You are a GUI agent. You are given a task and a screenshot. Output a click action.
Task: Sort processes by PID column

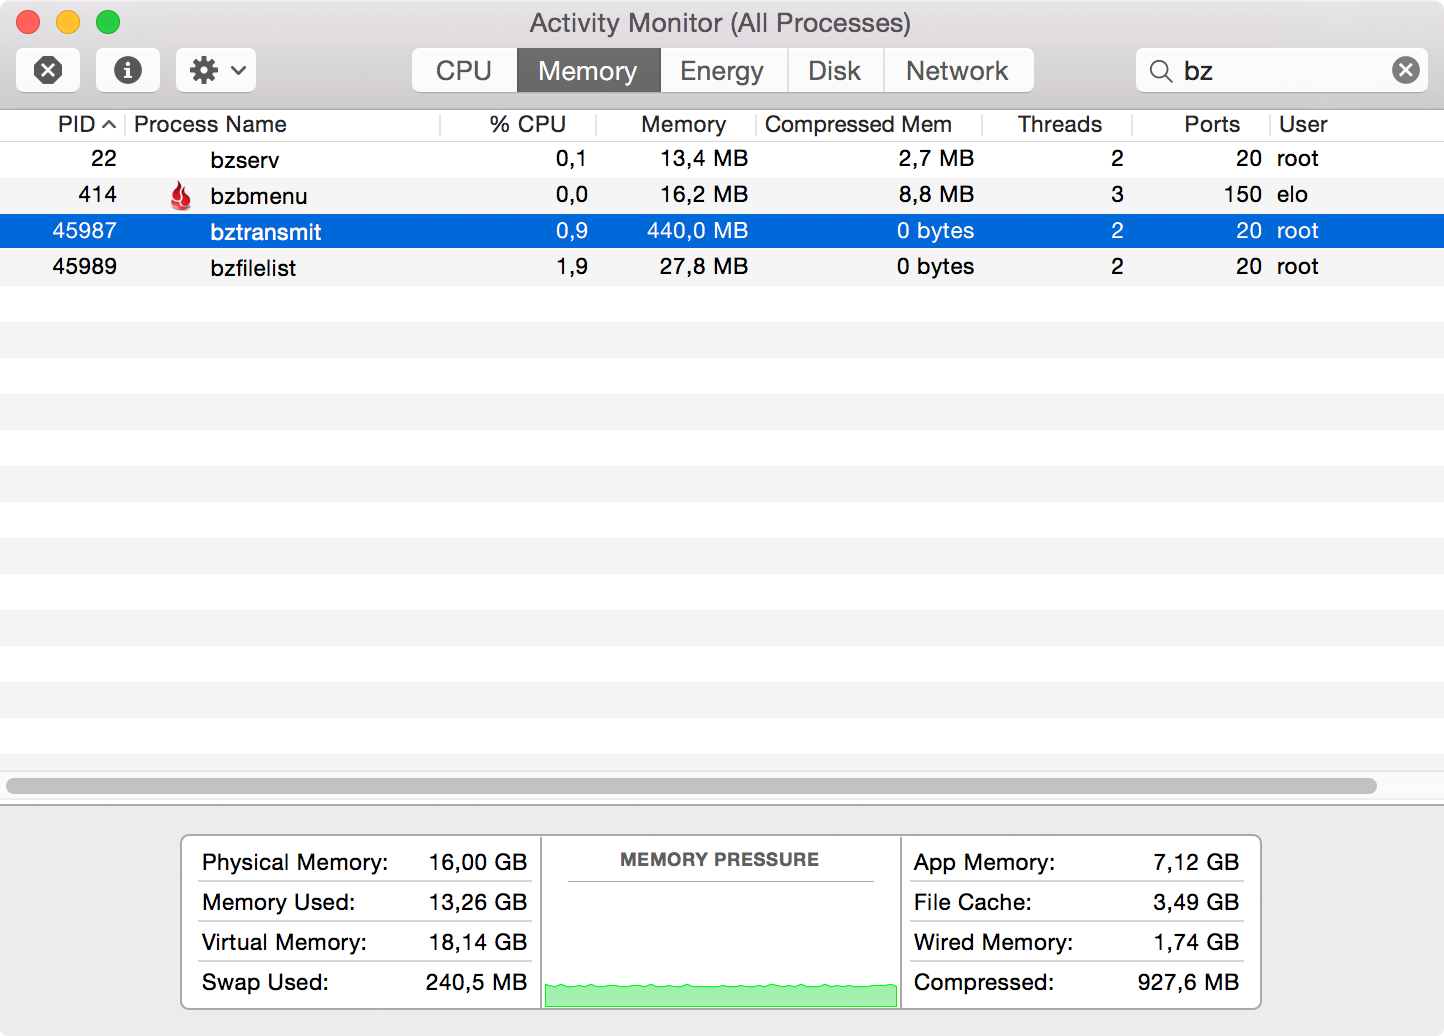click(76, 124)
